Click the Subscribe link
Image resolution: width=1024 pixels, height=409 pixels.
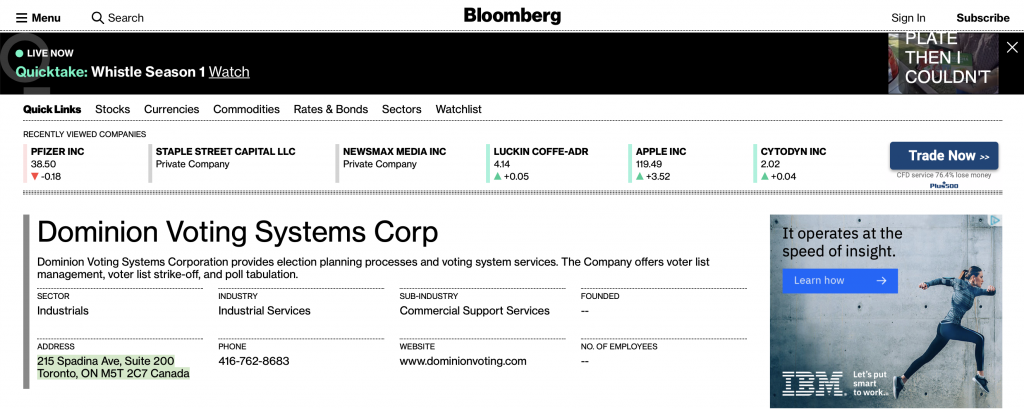point(983,18)
